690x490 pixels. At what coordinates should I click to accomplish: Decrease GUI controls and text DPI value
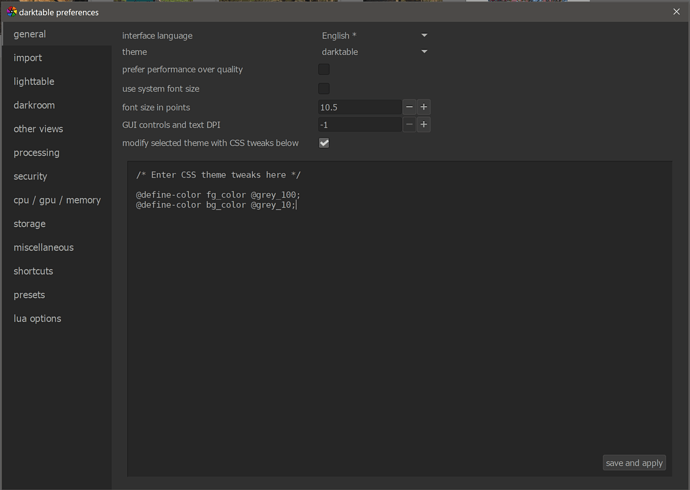(x=409, y=125)
